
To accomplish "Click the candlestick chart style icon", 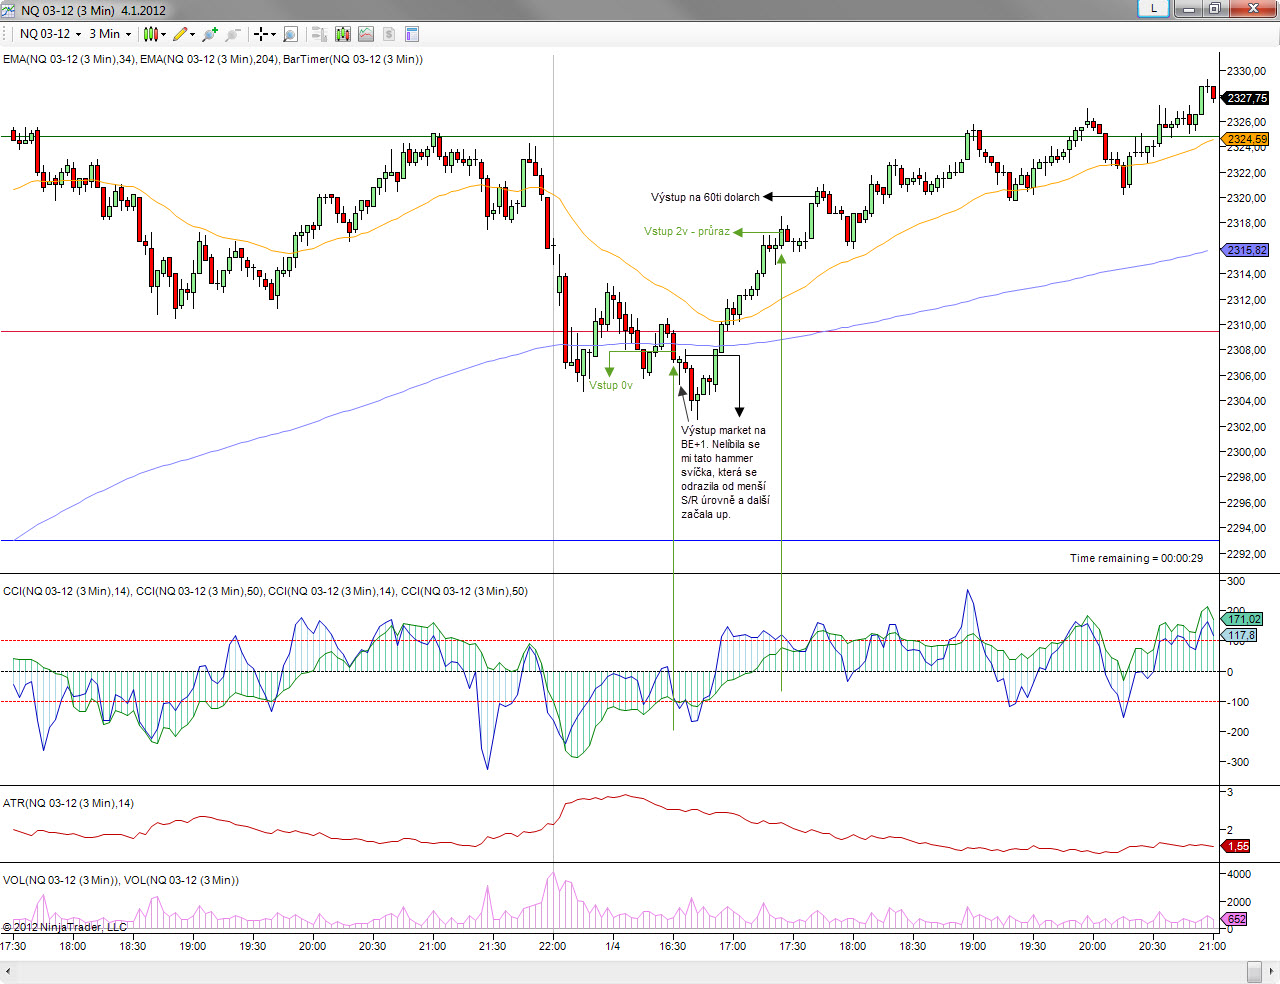I will pyautogui.click(x=149, y=34).
